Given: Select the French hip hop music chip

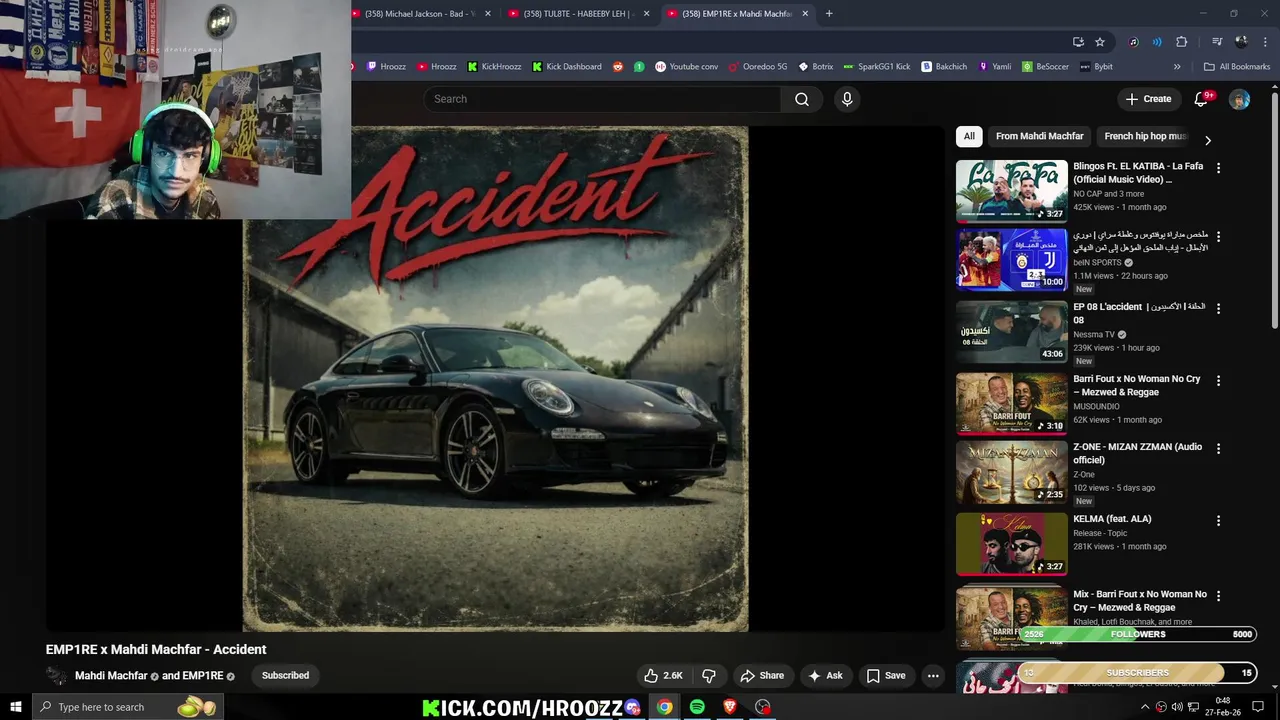Looking at the screenshot, I should click(x=1144, y=136).
